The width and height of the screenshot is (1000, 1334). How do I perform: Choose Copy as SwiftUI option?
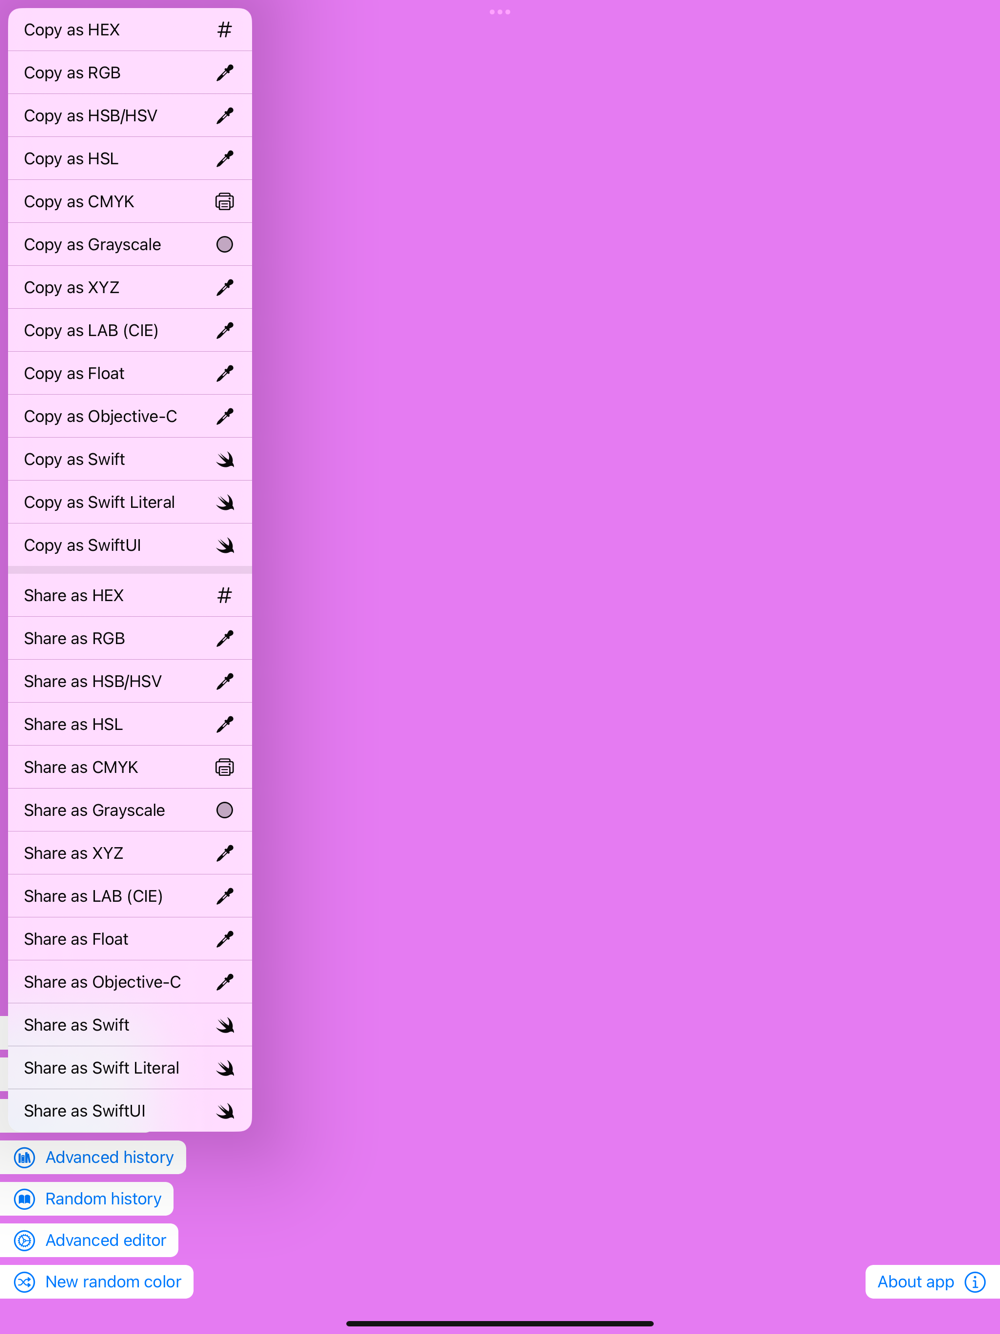click(130, 546)
